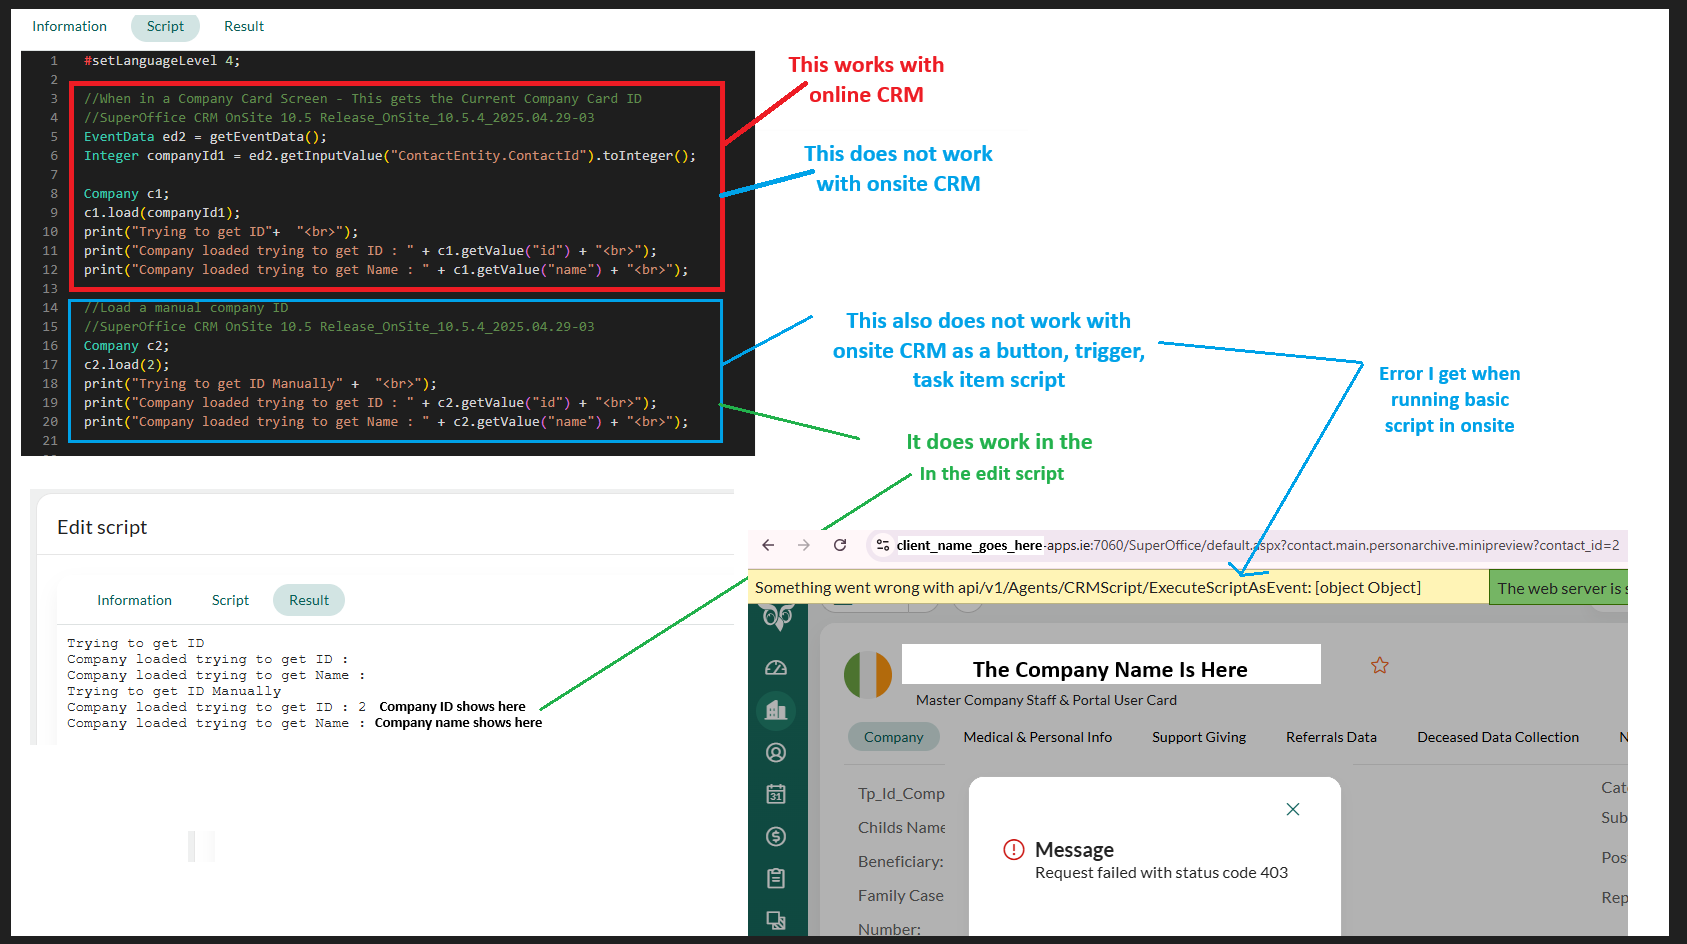This screenshot has height=944, width=1687.
Task: Open the Sale dollar icon in sidebar
Action: (776, 836)
